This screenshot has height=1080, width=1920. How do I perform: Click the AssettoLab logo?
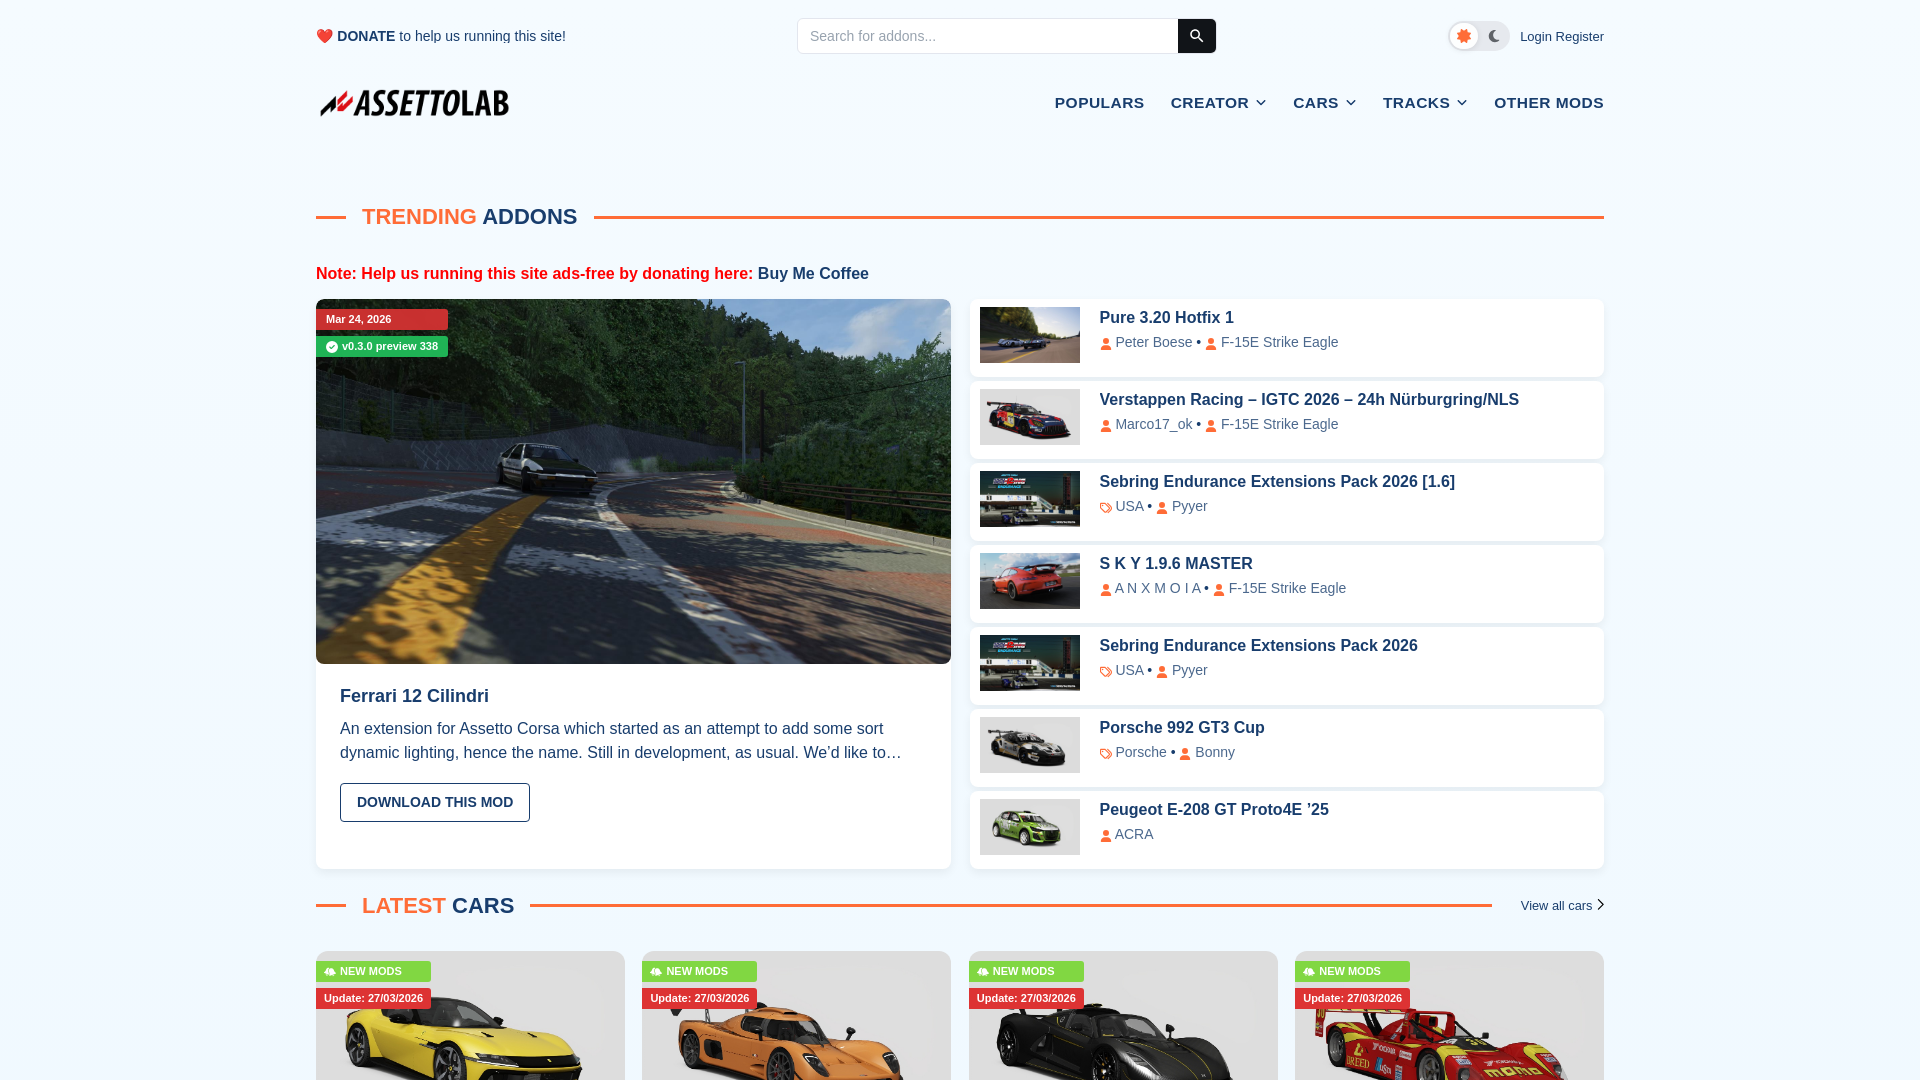pos(414,103)
